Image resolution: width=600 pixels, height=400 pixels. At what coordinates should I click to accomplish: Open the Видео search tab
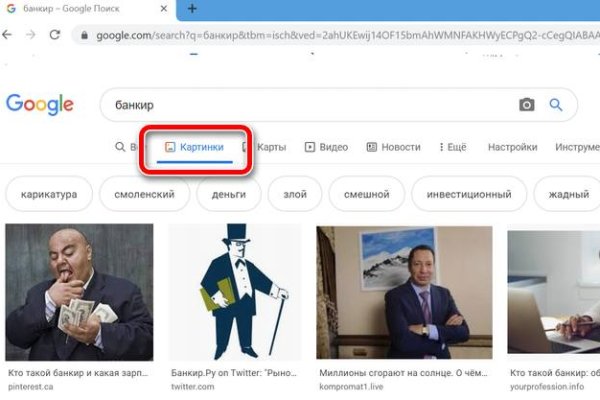[x=326, y=147]
